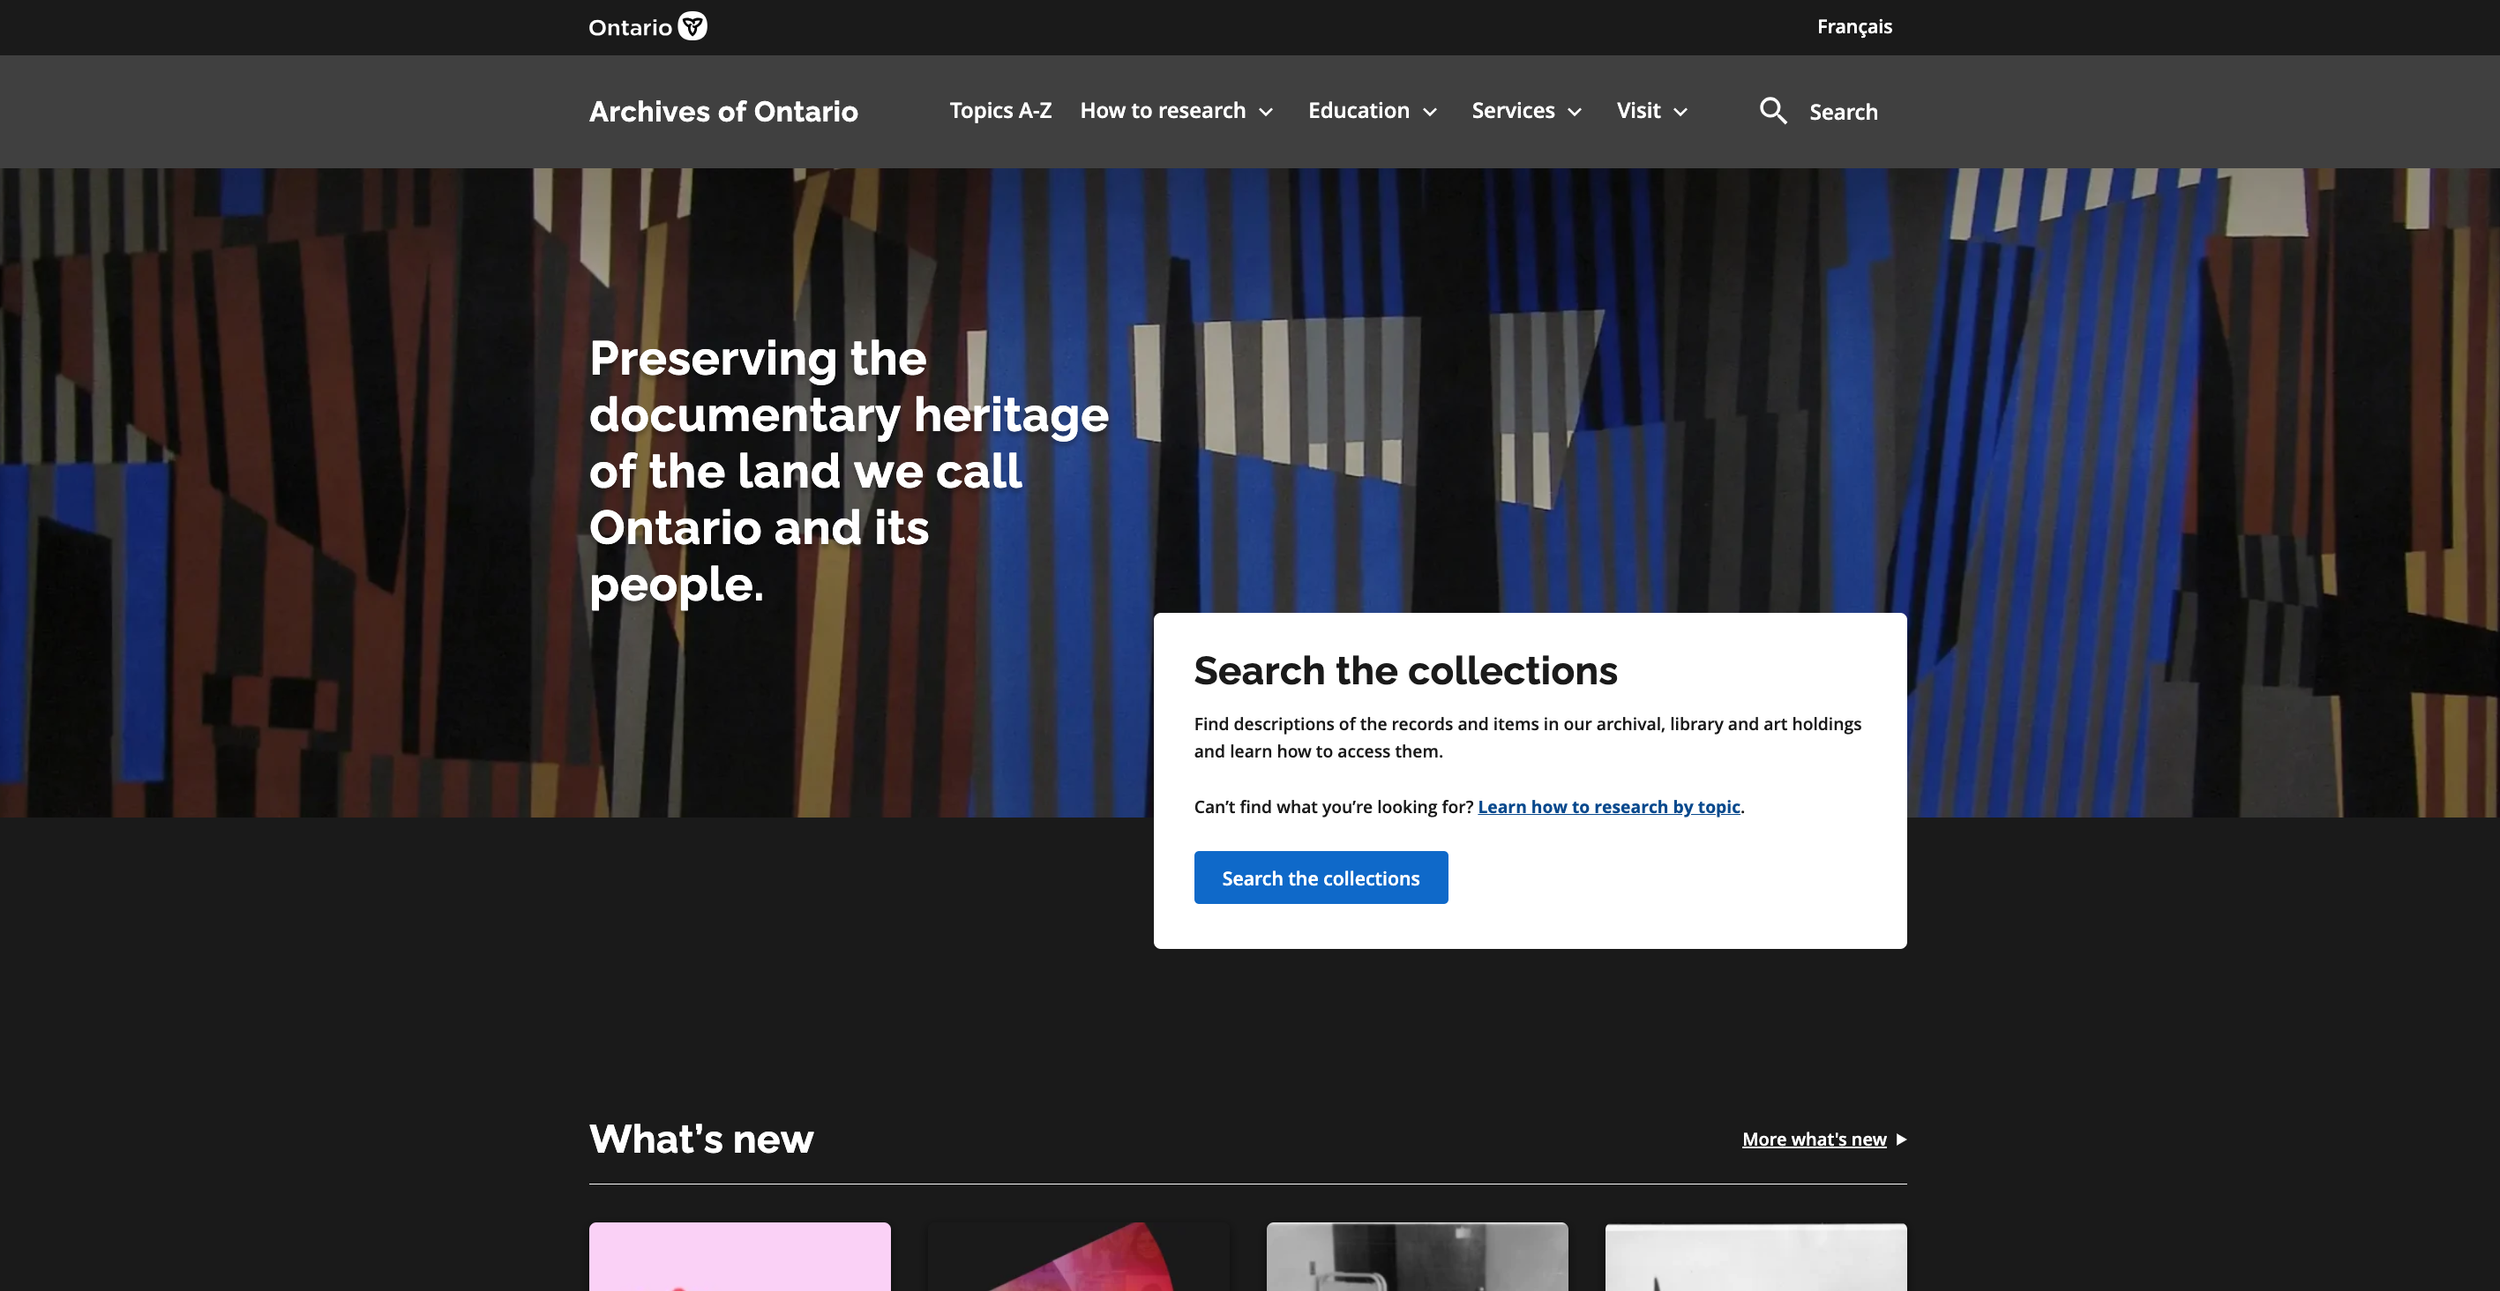Click the blue Search the collections button

tap(1320, 877)
